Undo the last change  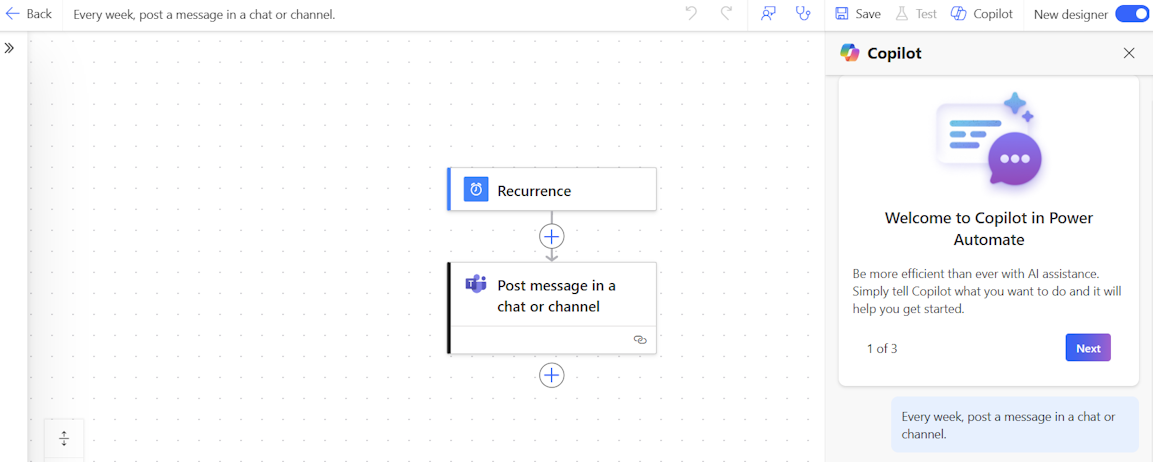click(x=691, y=13)
